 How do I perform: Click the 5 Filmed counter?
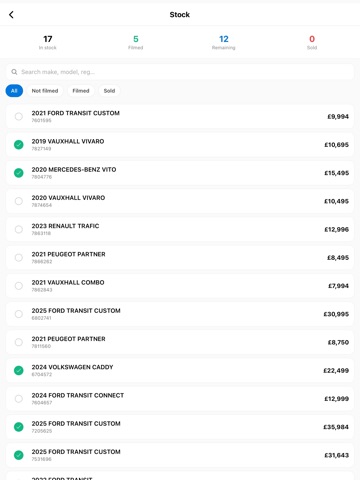point(136,42)
